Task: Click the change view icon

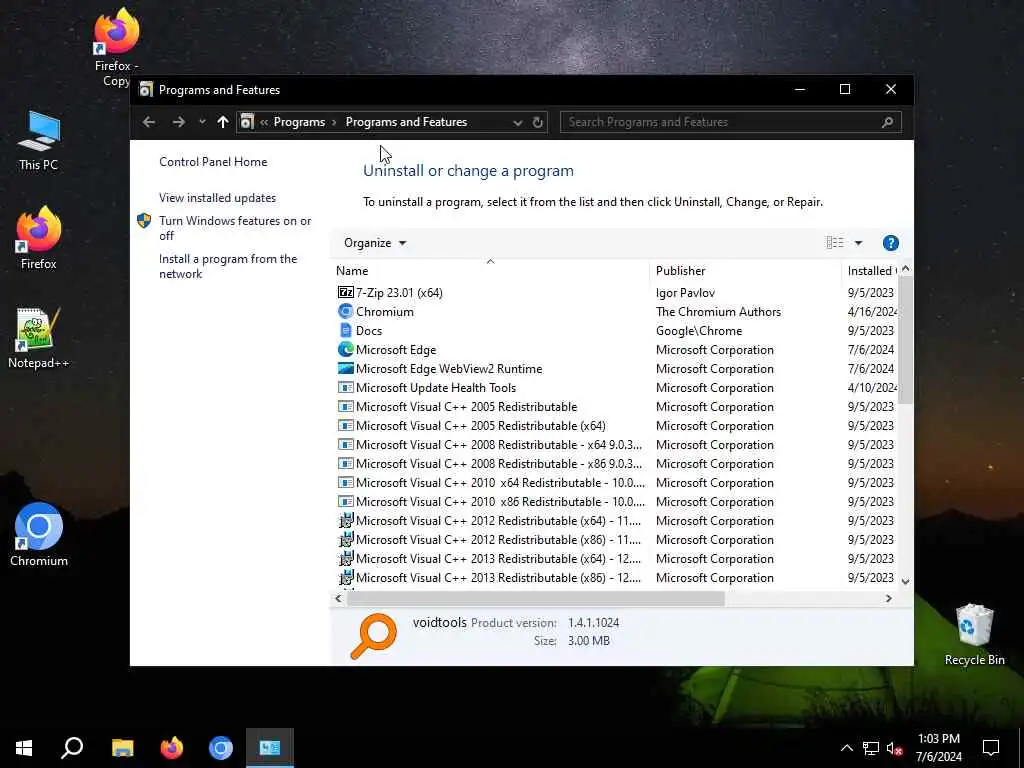Action: [835, 243]
